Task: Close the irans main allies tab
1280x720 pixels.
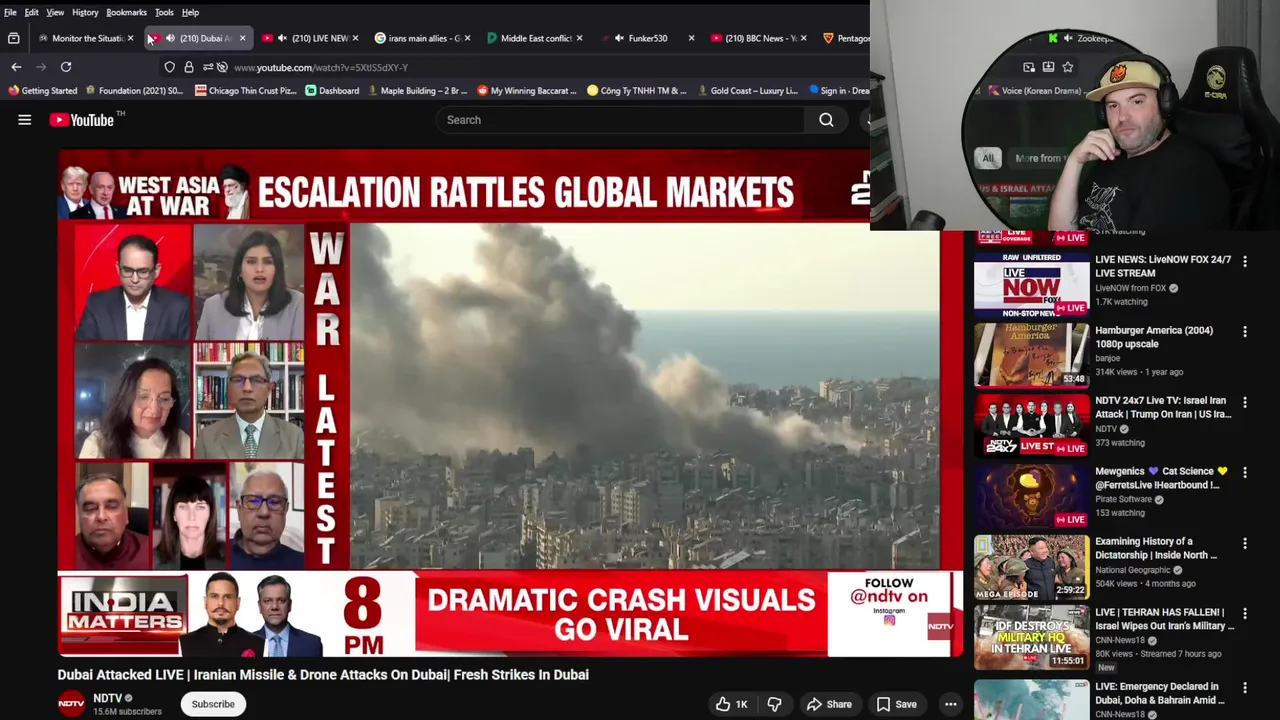Action: pos(467,38)
